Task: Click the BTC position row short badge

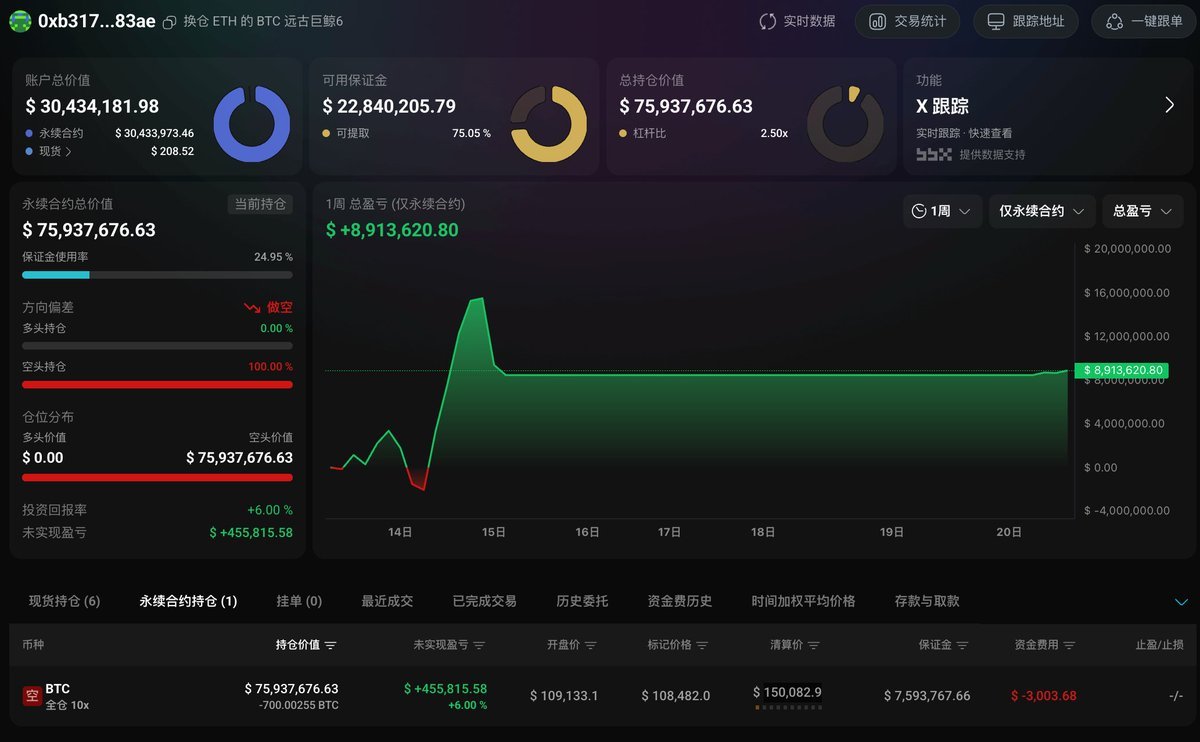Action: (31, 696)
